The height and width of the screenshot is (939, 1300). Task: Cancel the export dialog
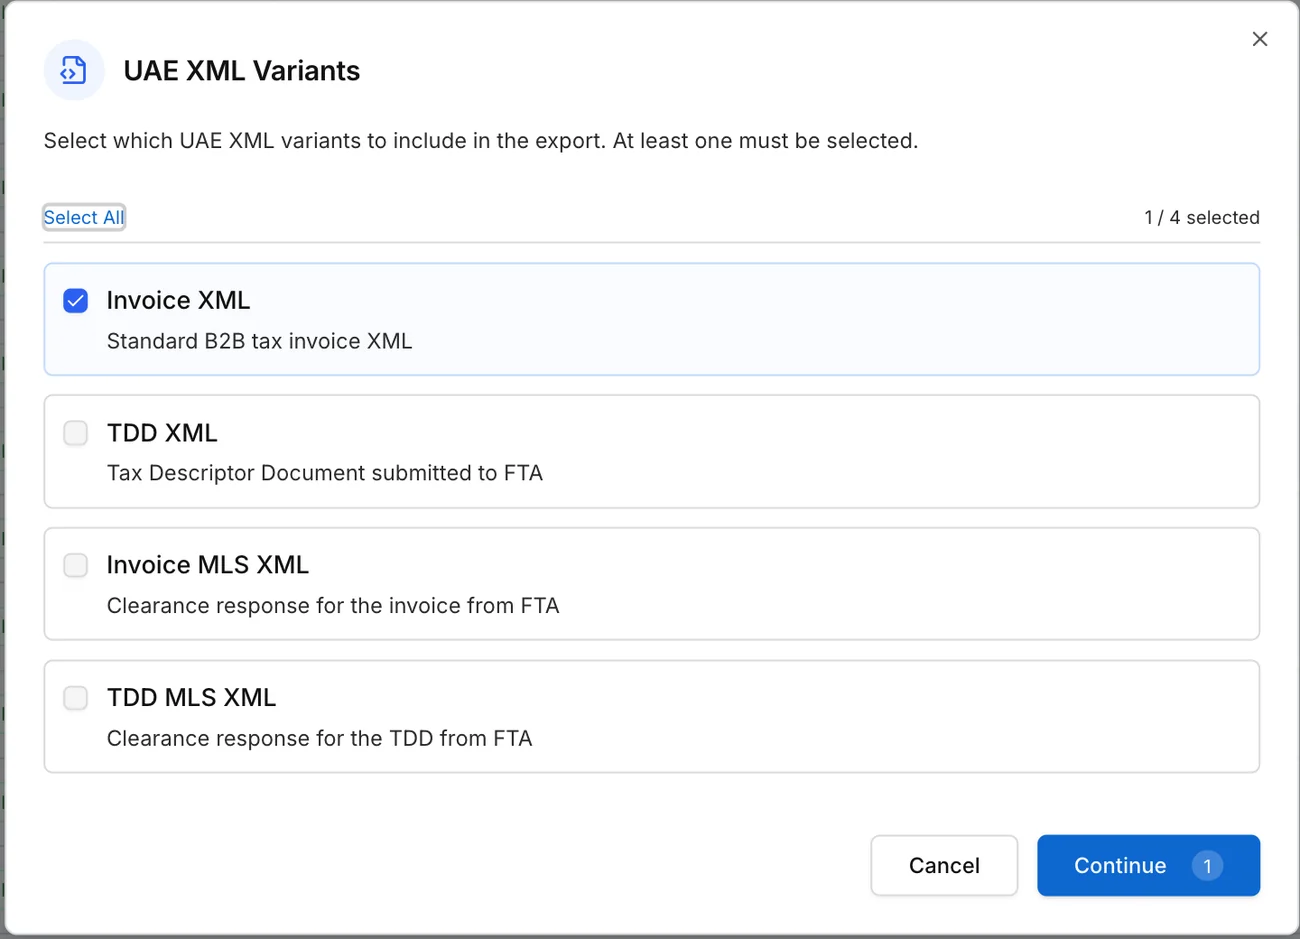click(x=944, y=866)
